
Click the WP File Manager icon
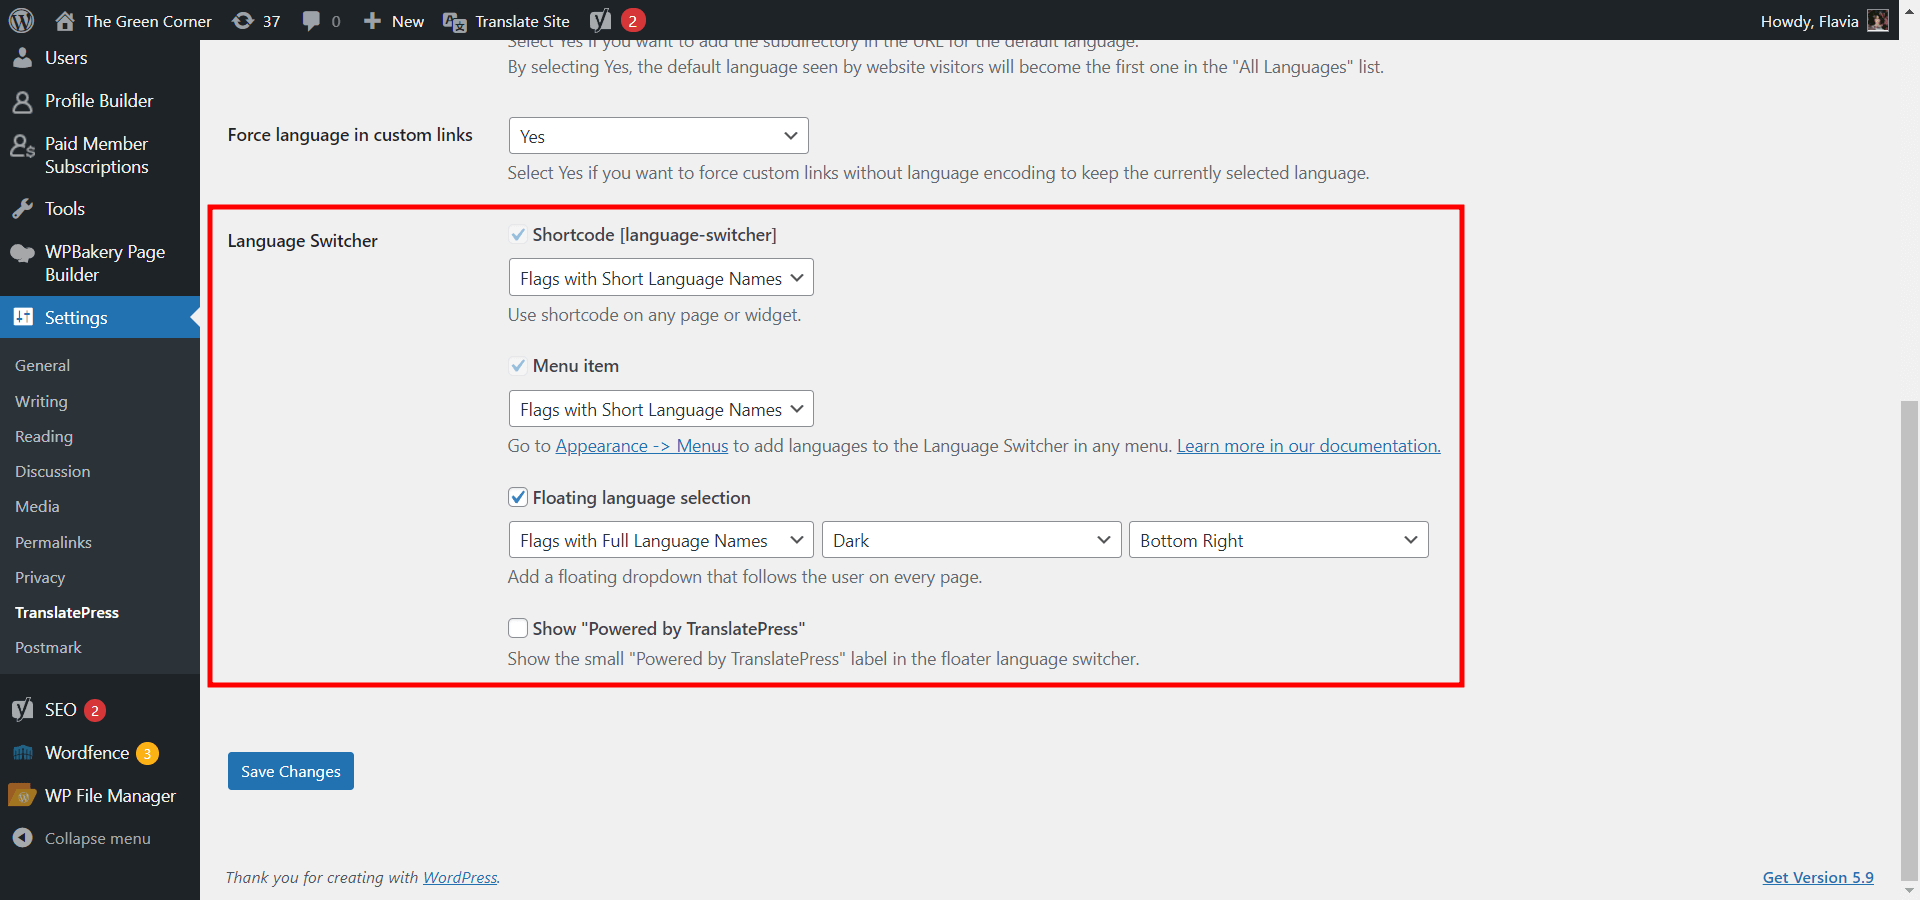pyautogui.click(x=22, y=796)
